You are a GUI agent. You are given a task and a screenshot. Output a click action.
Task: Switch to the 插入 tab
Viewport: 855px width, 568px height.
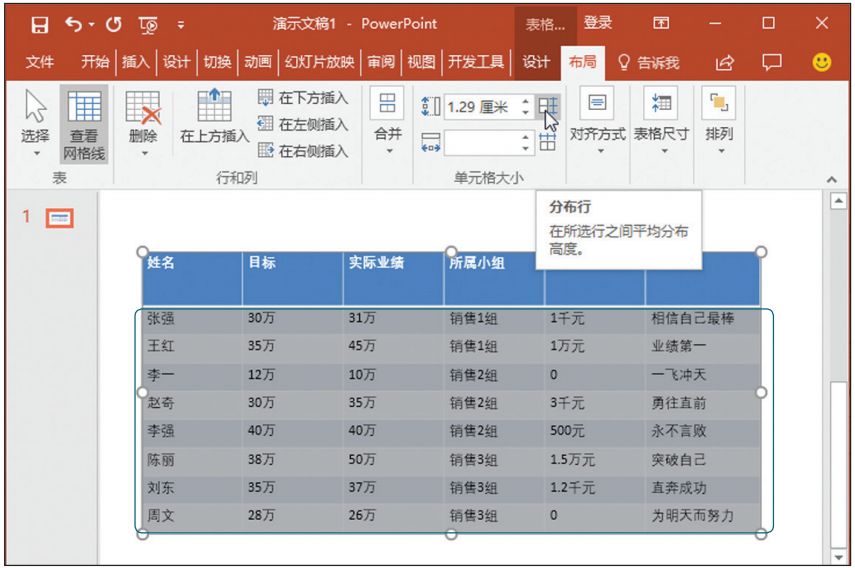[x=136, y=62]
